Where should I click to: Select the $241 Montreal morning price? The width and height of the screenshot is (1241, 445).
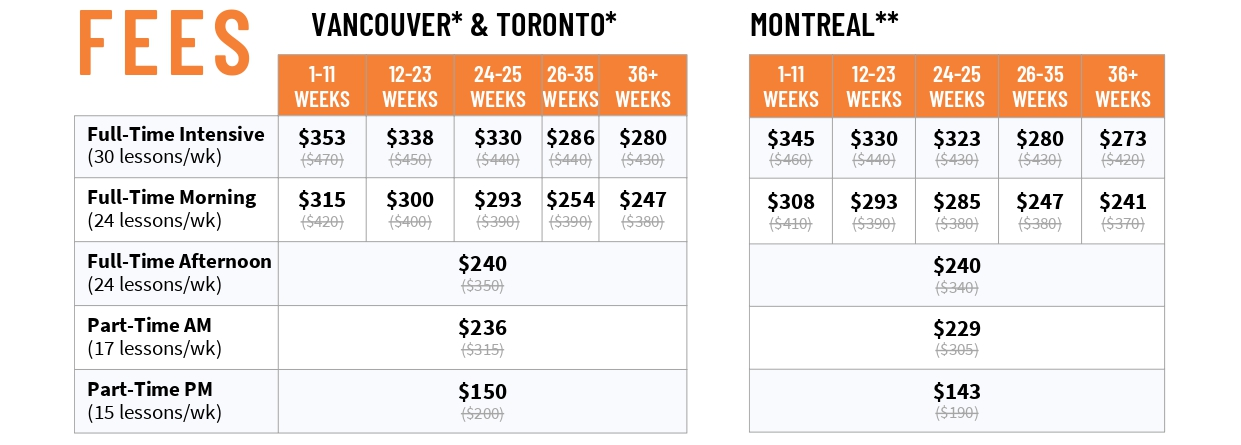[1123, 202]
